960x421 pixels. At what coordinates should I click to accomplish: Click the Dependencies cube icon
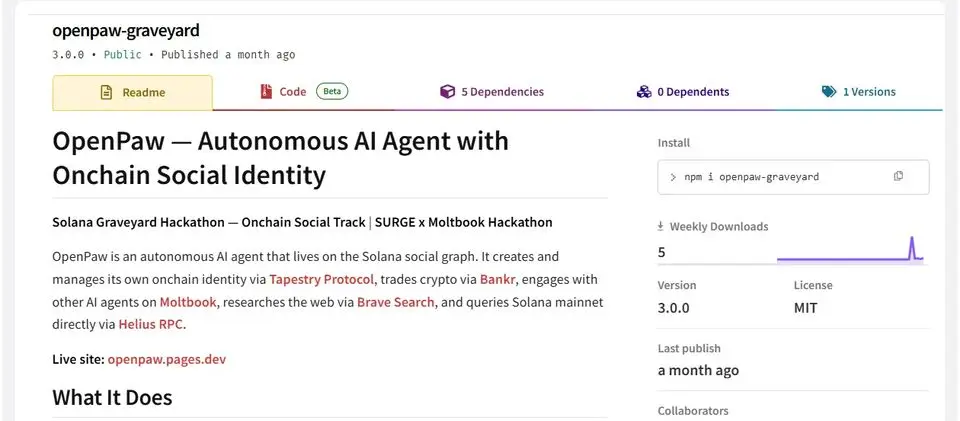point(448,92)
